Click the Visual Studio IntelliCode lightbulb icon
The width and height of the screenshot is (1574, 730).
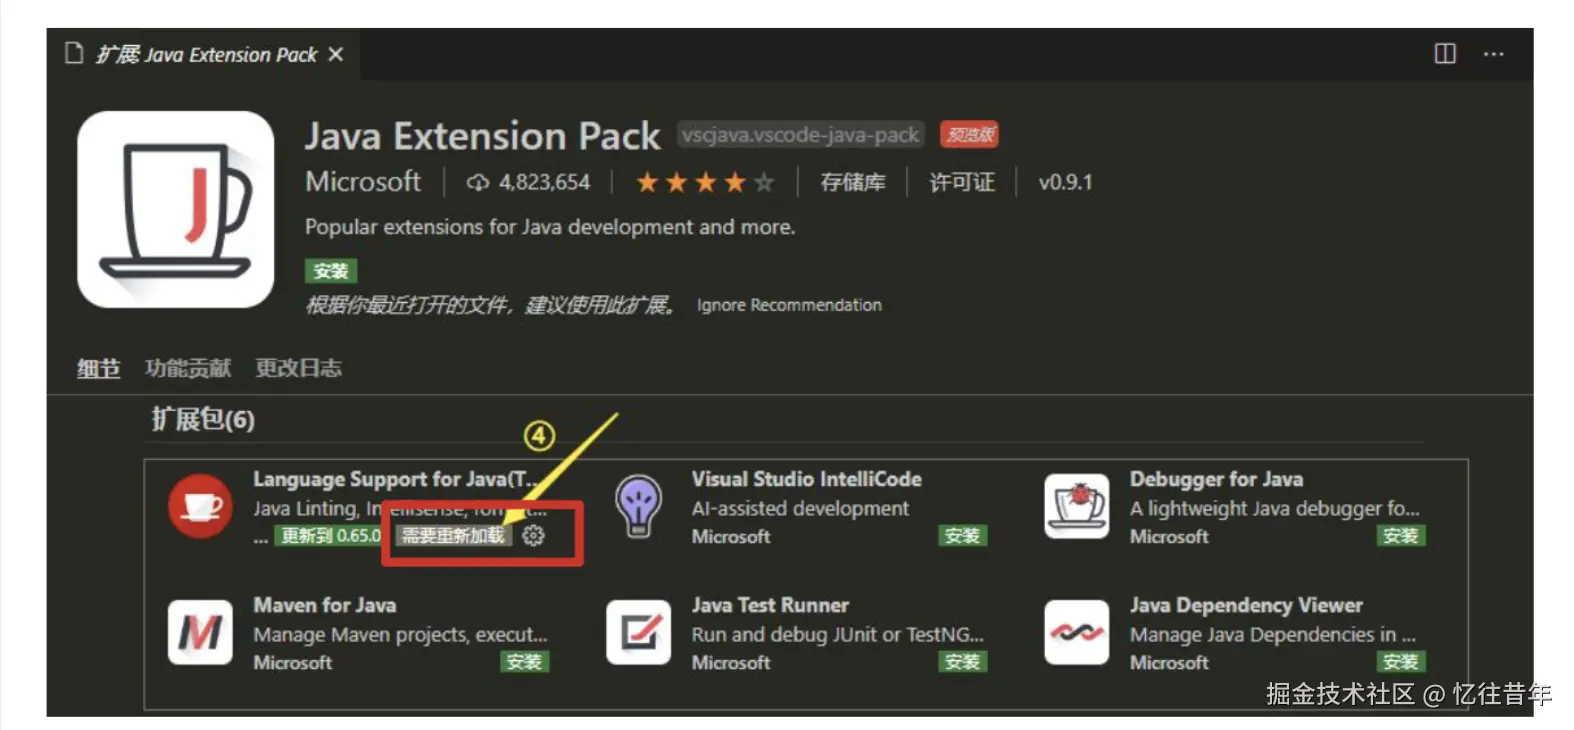coord(638,507)
